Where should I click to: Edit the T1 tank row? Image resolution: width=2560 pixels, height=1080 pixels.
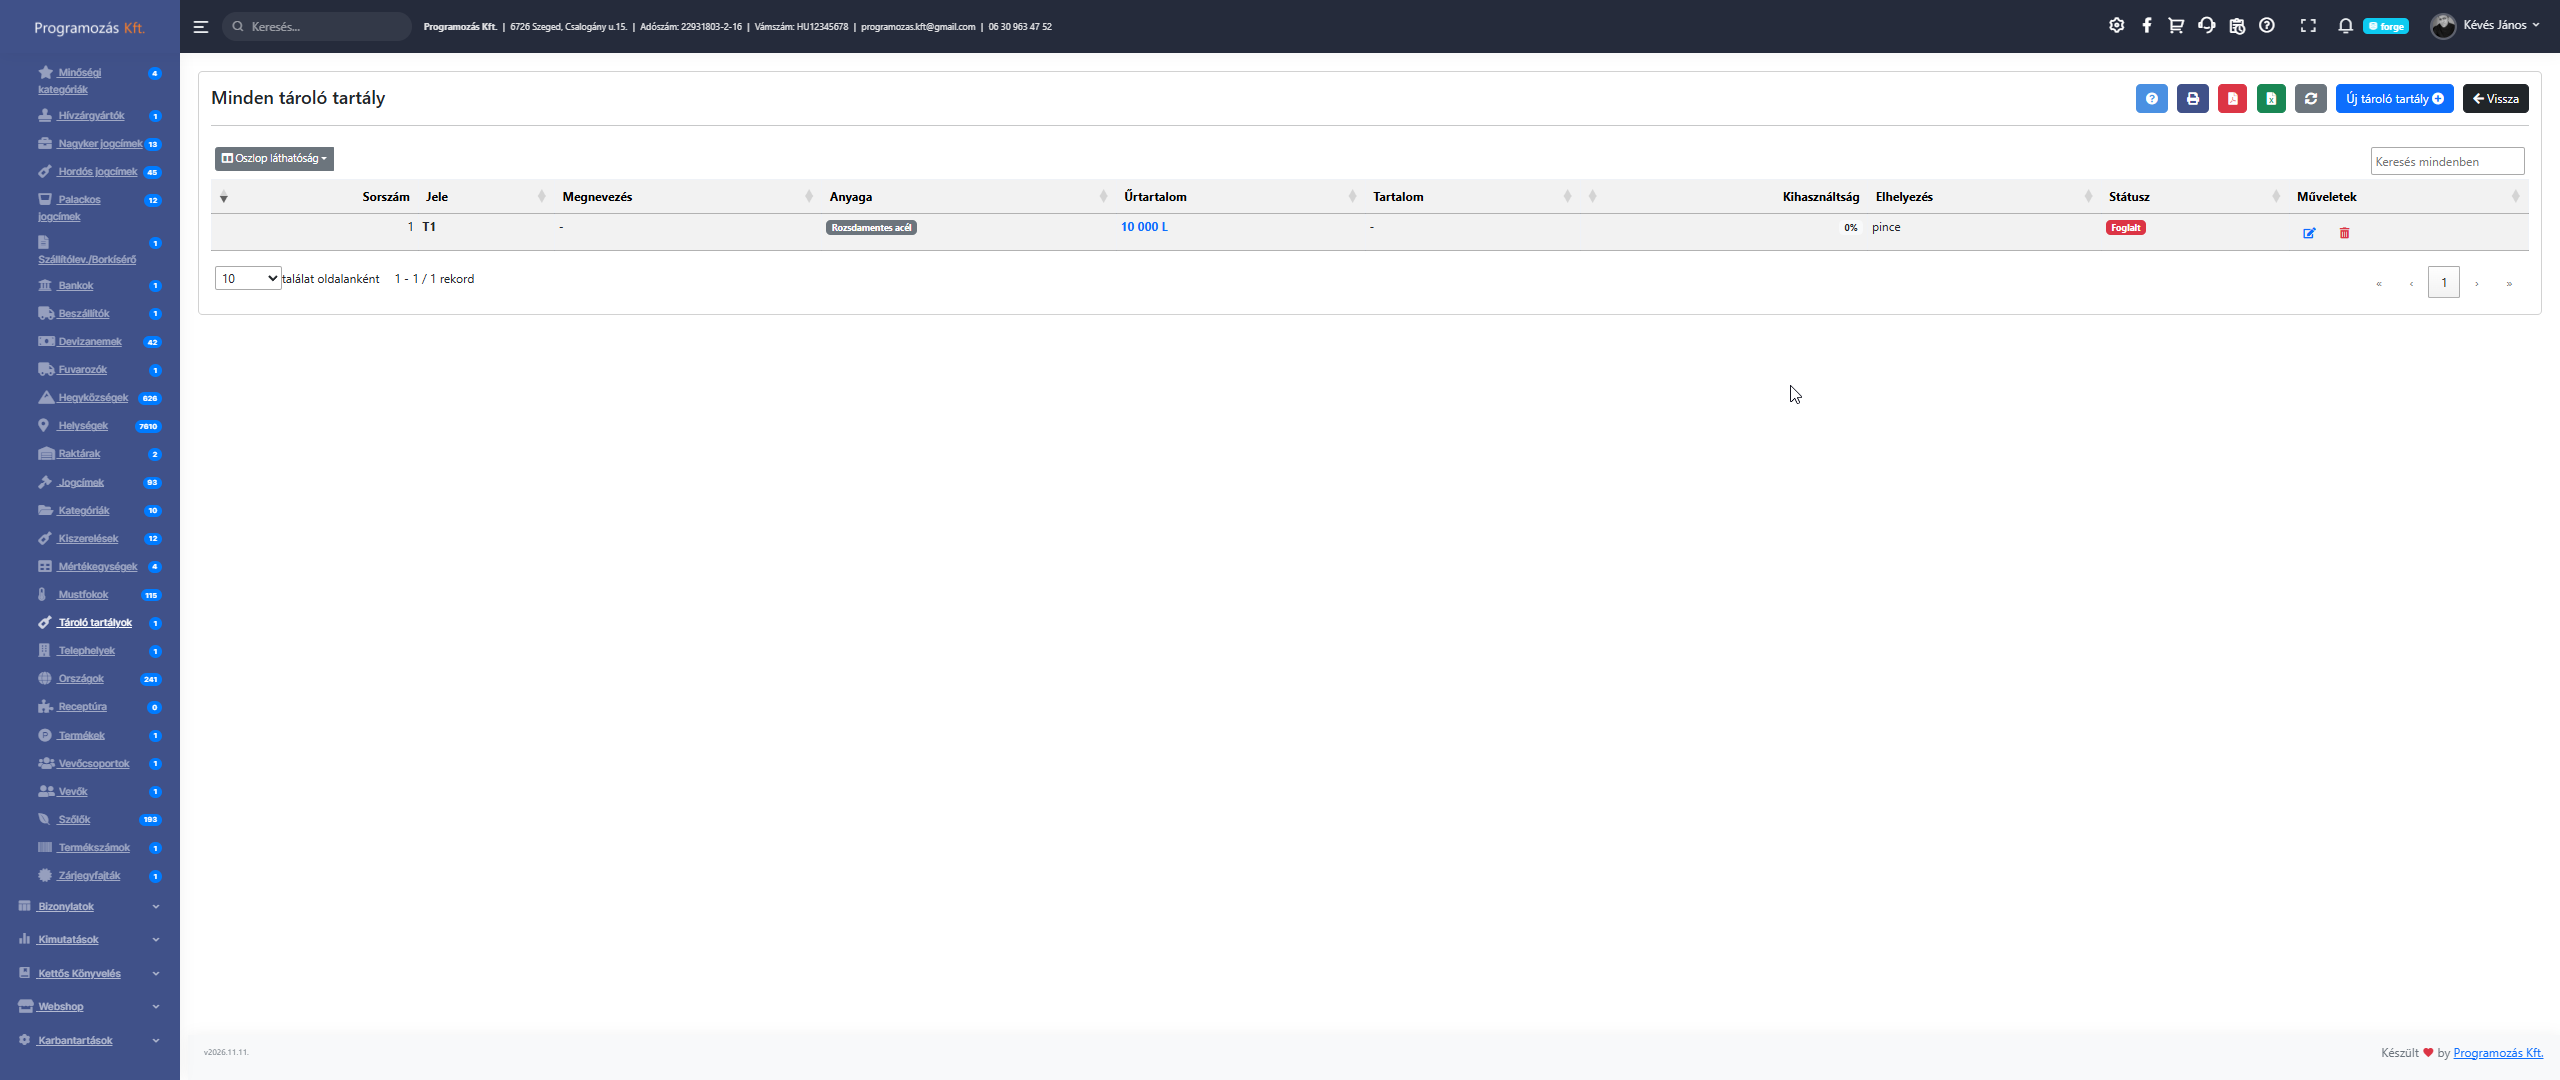[2309, 233]
